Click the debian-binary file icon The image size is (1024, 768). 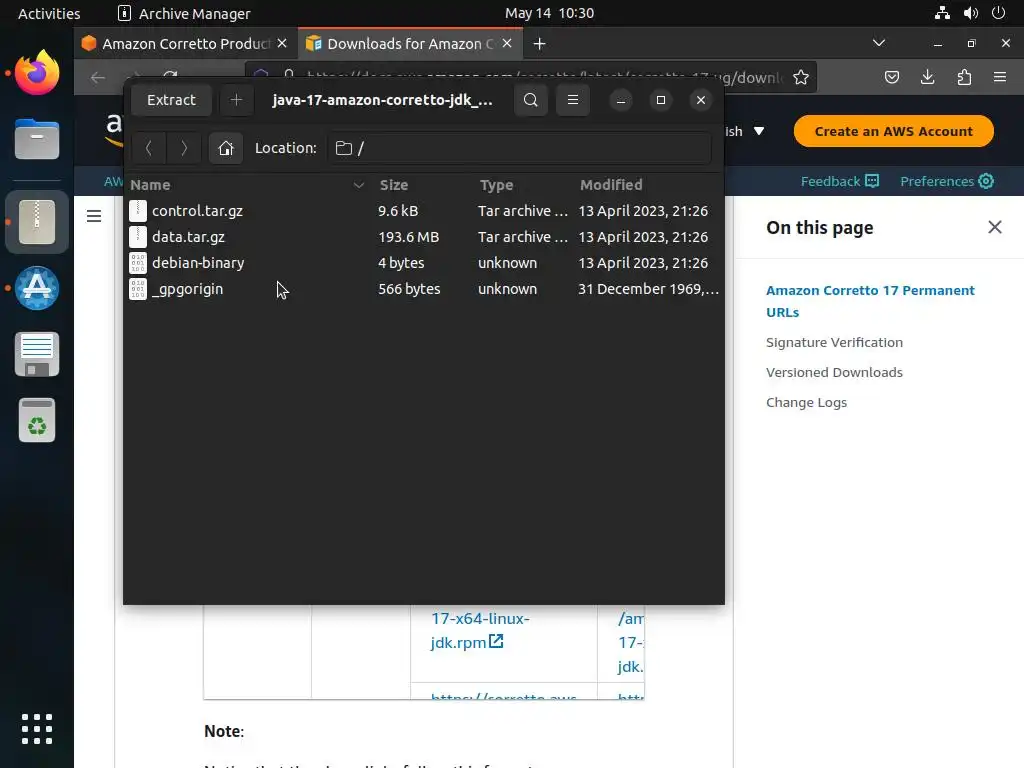click(x=138, y=263)
